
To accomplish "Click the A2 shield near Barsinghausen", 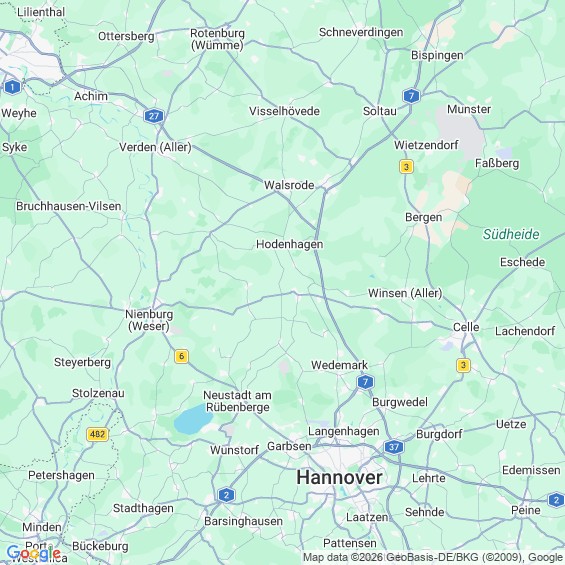I will pyautogui.click(x=226, y=495).
